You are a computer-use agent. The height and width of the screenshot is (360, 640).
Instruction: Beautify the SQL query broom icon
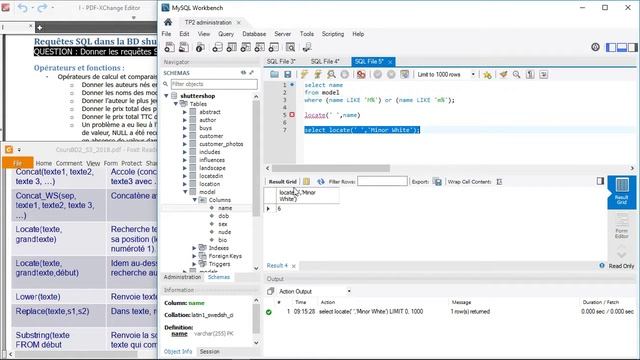[503, 74]
